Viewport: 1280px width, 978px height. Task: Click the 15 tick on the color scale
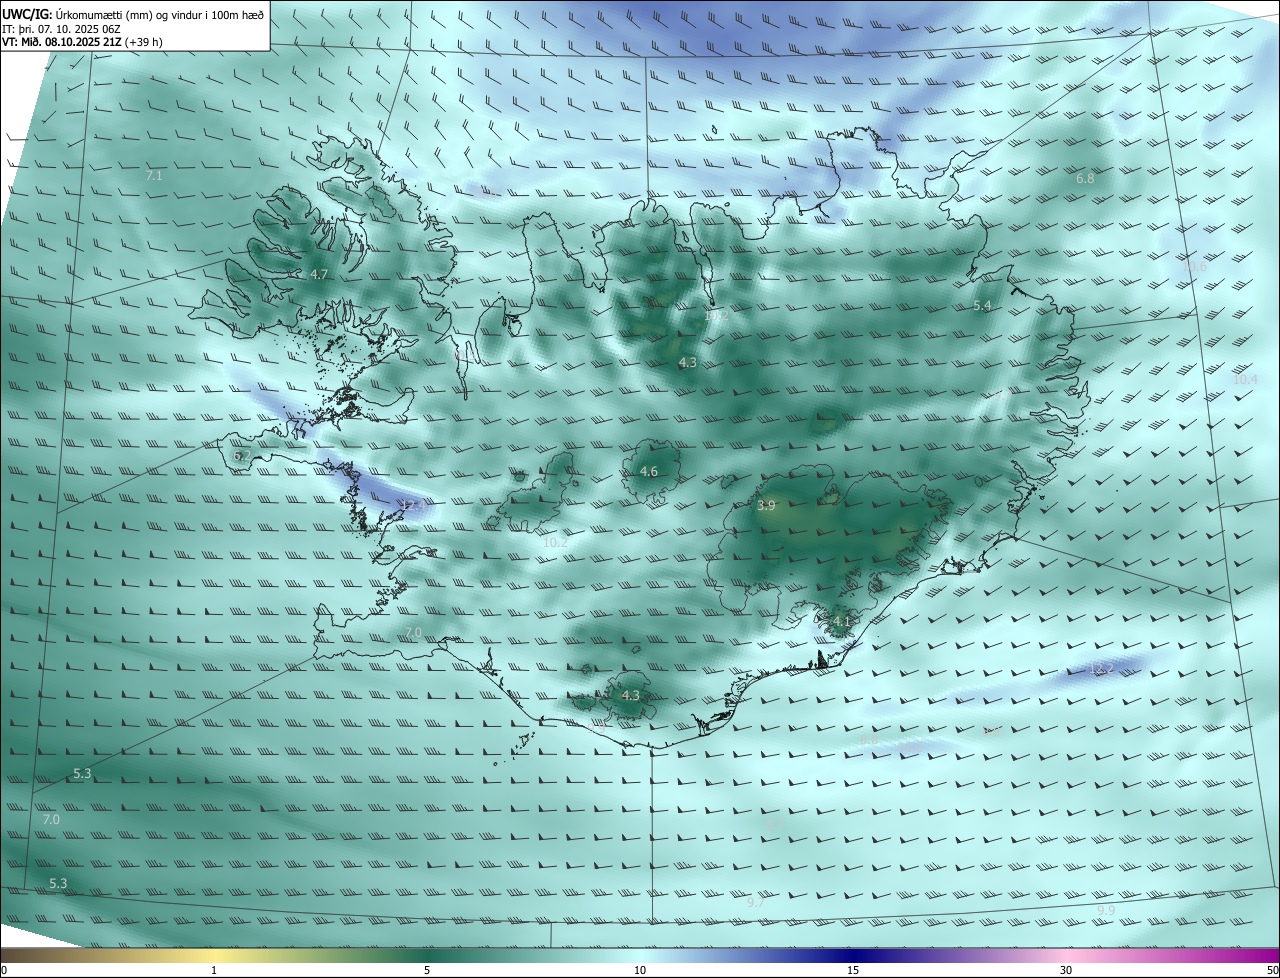click(853, 971)
